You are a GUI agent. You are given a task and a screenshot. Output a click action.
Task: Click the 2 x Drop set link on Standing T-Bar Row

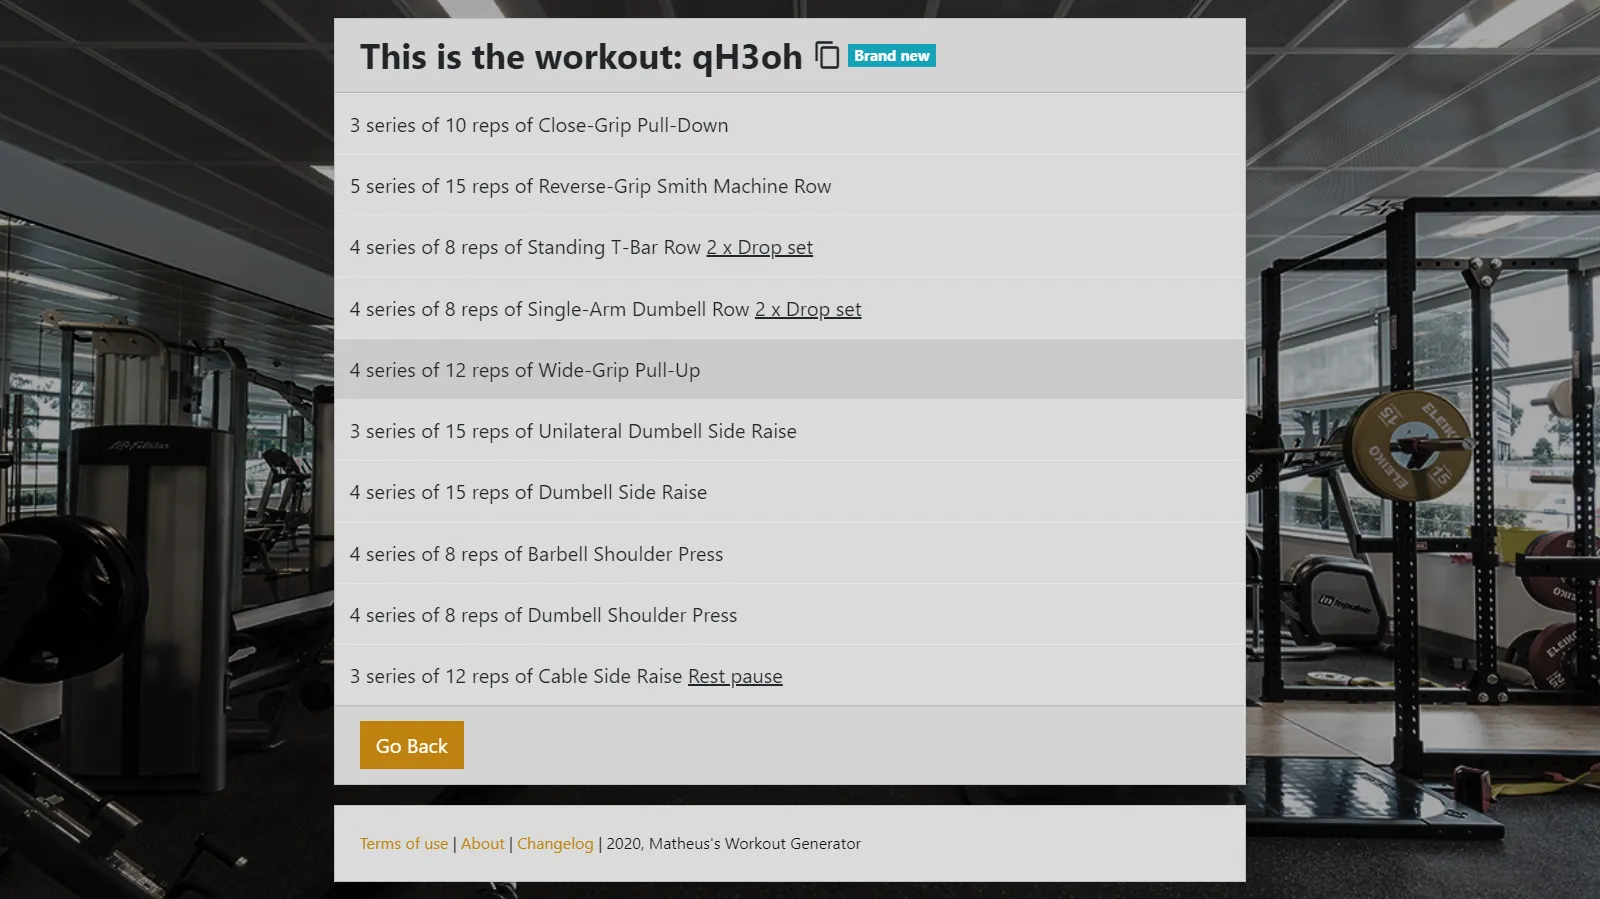pos(760,247)
